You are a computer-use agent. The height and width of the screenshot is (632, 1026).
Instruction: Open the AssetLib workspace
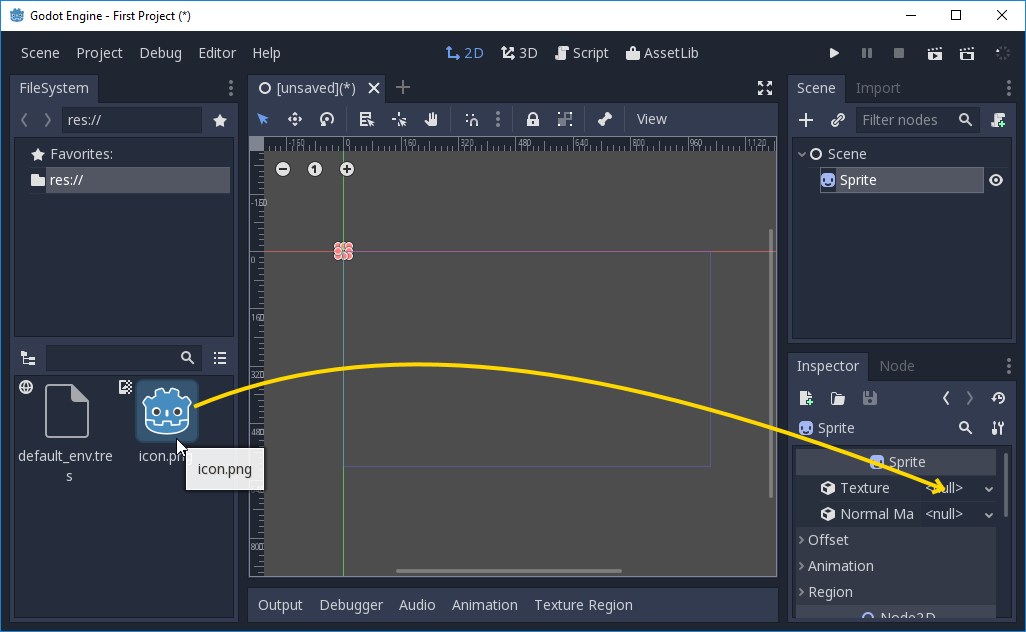662,53
